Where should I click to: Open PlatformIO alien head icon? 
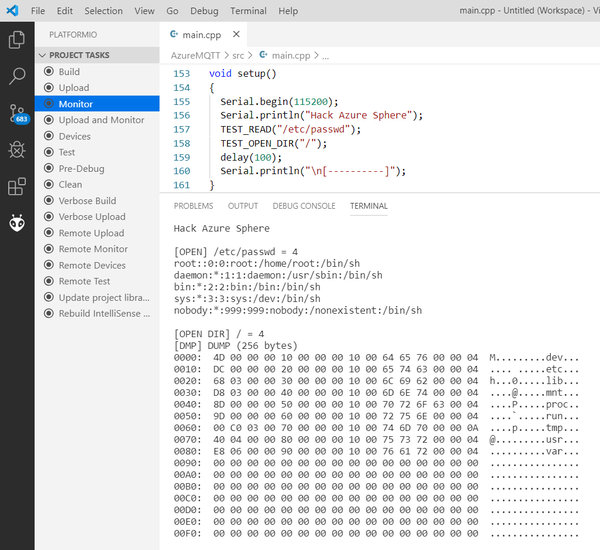tap(17, 223)
